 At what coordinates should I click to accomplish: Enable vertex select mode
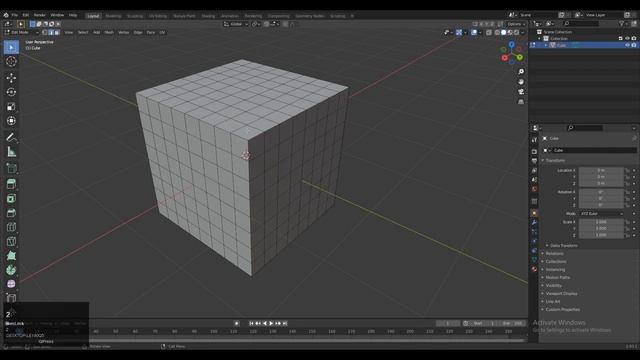click(45, 32)
